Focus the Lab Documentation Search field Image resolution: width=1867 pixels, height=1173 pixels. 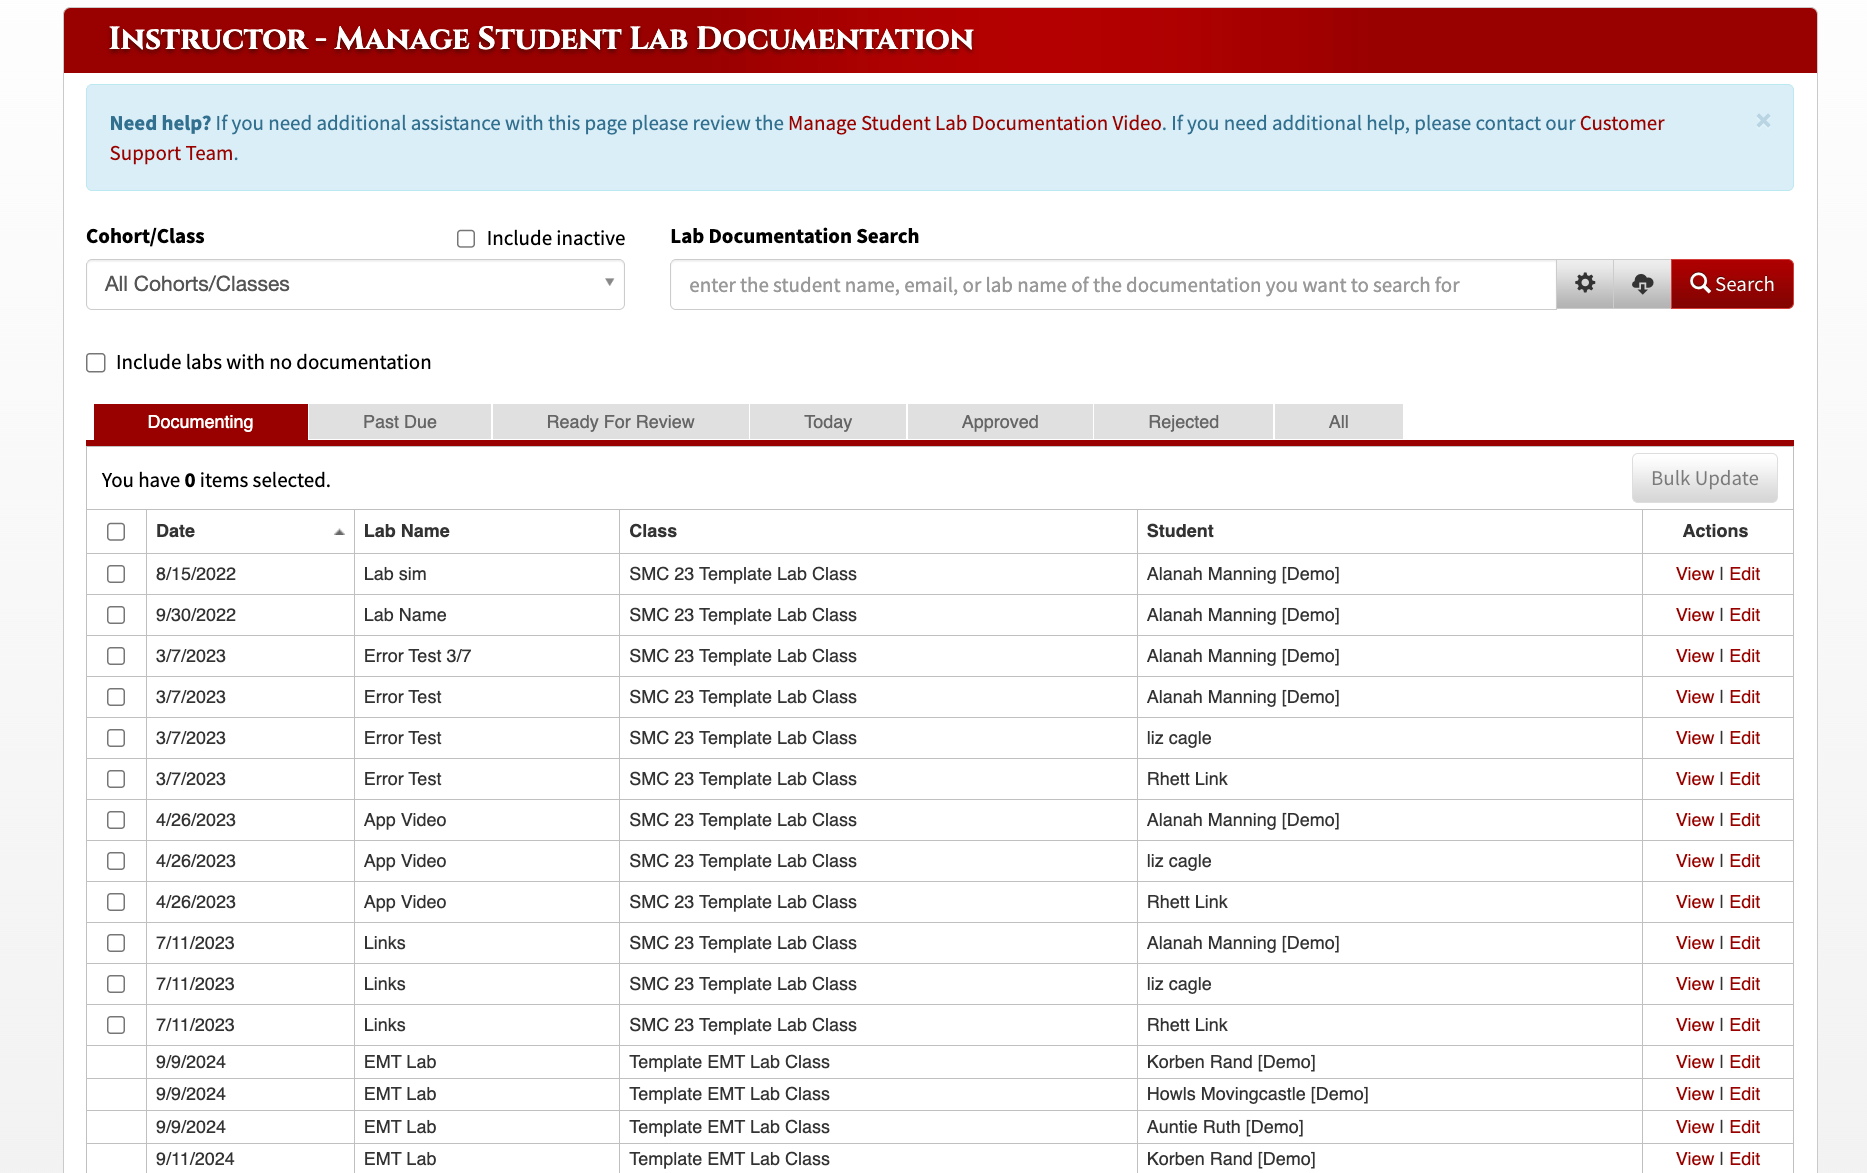click(x=1113, y=285)
